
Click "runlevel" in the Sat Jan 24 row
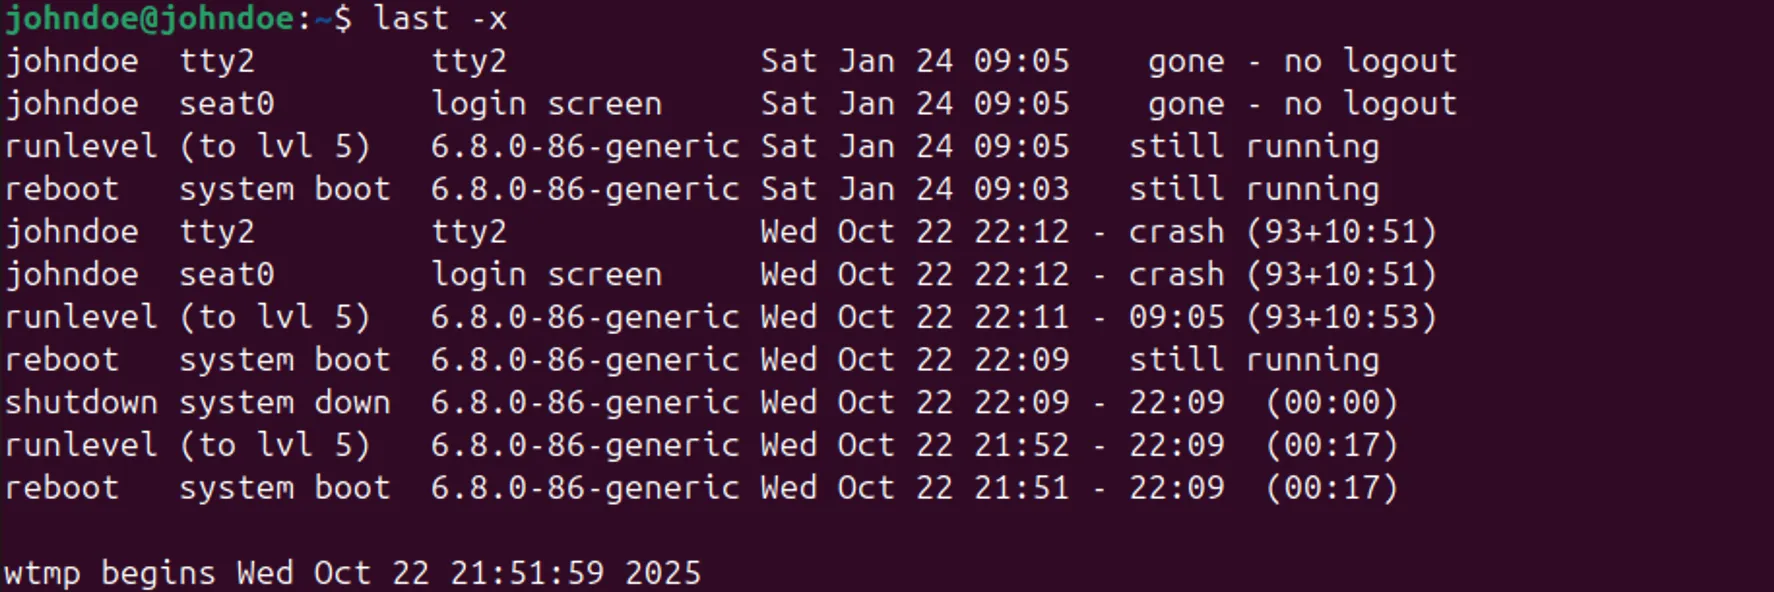pos(81,147)
